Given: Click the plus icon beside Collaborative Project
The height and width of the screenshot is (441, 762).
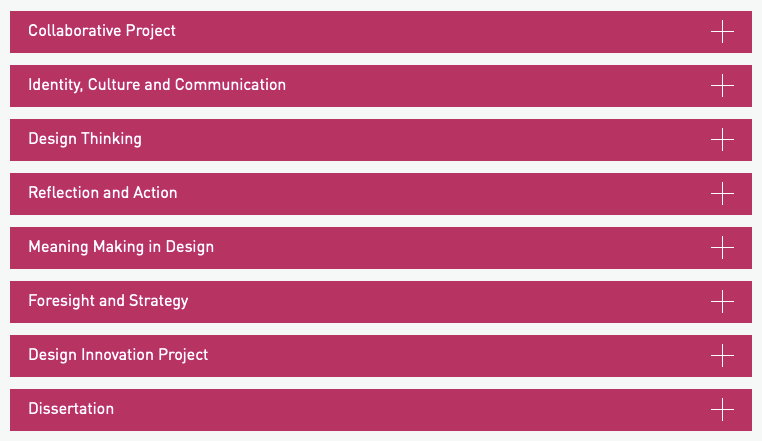Looking at the screenshot, I should click(x=721, y=32).
